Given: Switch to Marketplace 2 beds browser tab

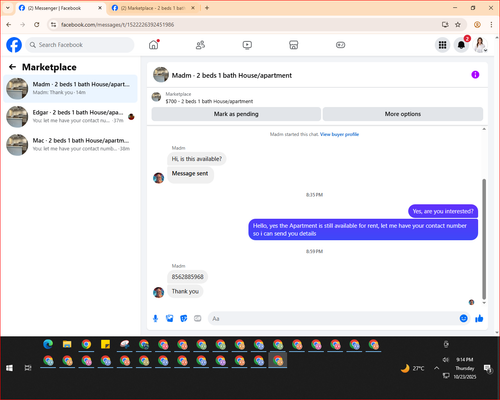Looking at the screenshot, I should click(153, 8).
